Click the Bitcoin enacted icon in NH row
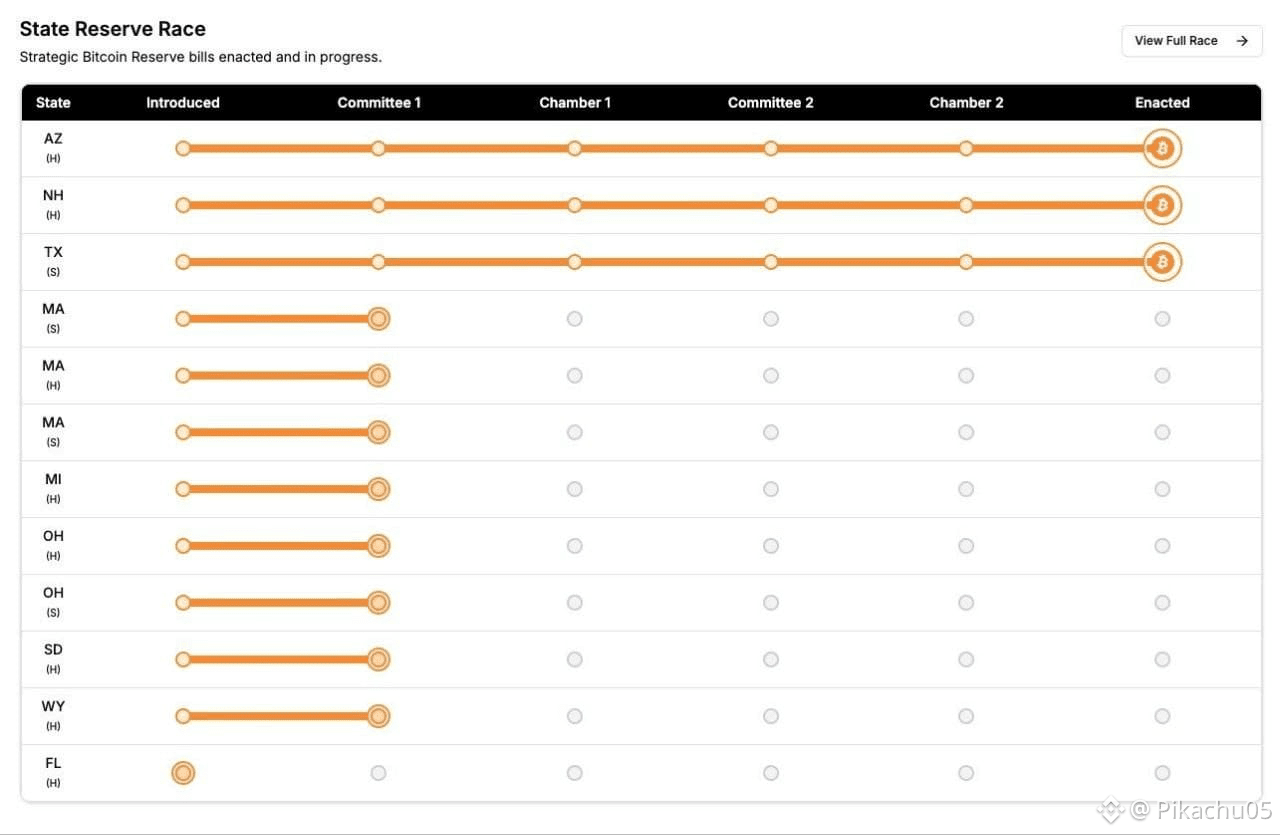Image resolution: width=1280 pixels, height=835 pixels. pos(1162,205)
